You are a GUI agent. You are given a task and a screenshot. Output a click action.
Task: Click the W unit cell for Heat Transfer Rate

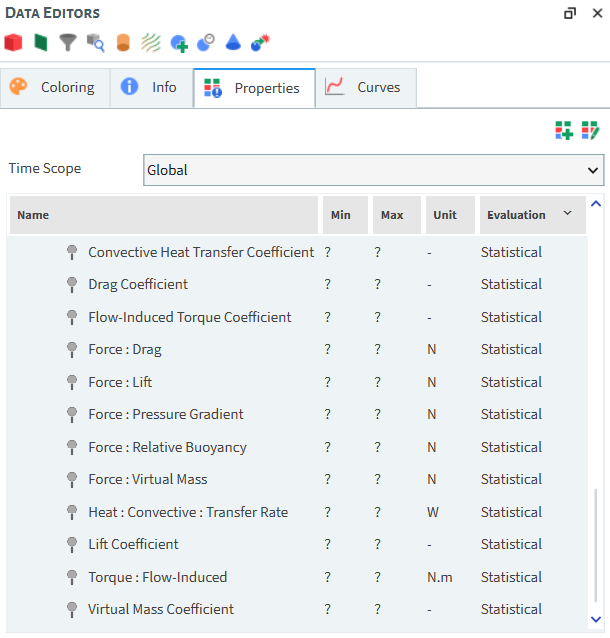(433, 512)
